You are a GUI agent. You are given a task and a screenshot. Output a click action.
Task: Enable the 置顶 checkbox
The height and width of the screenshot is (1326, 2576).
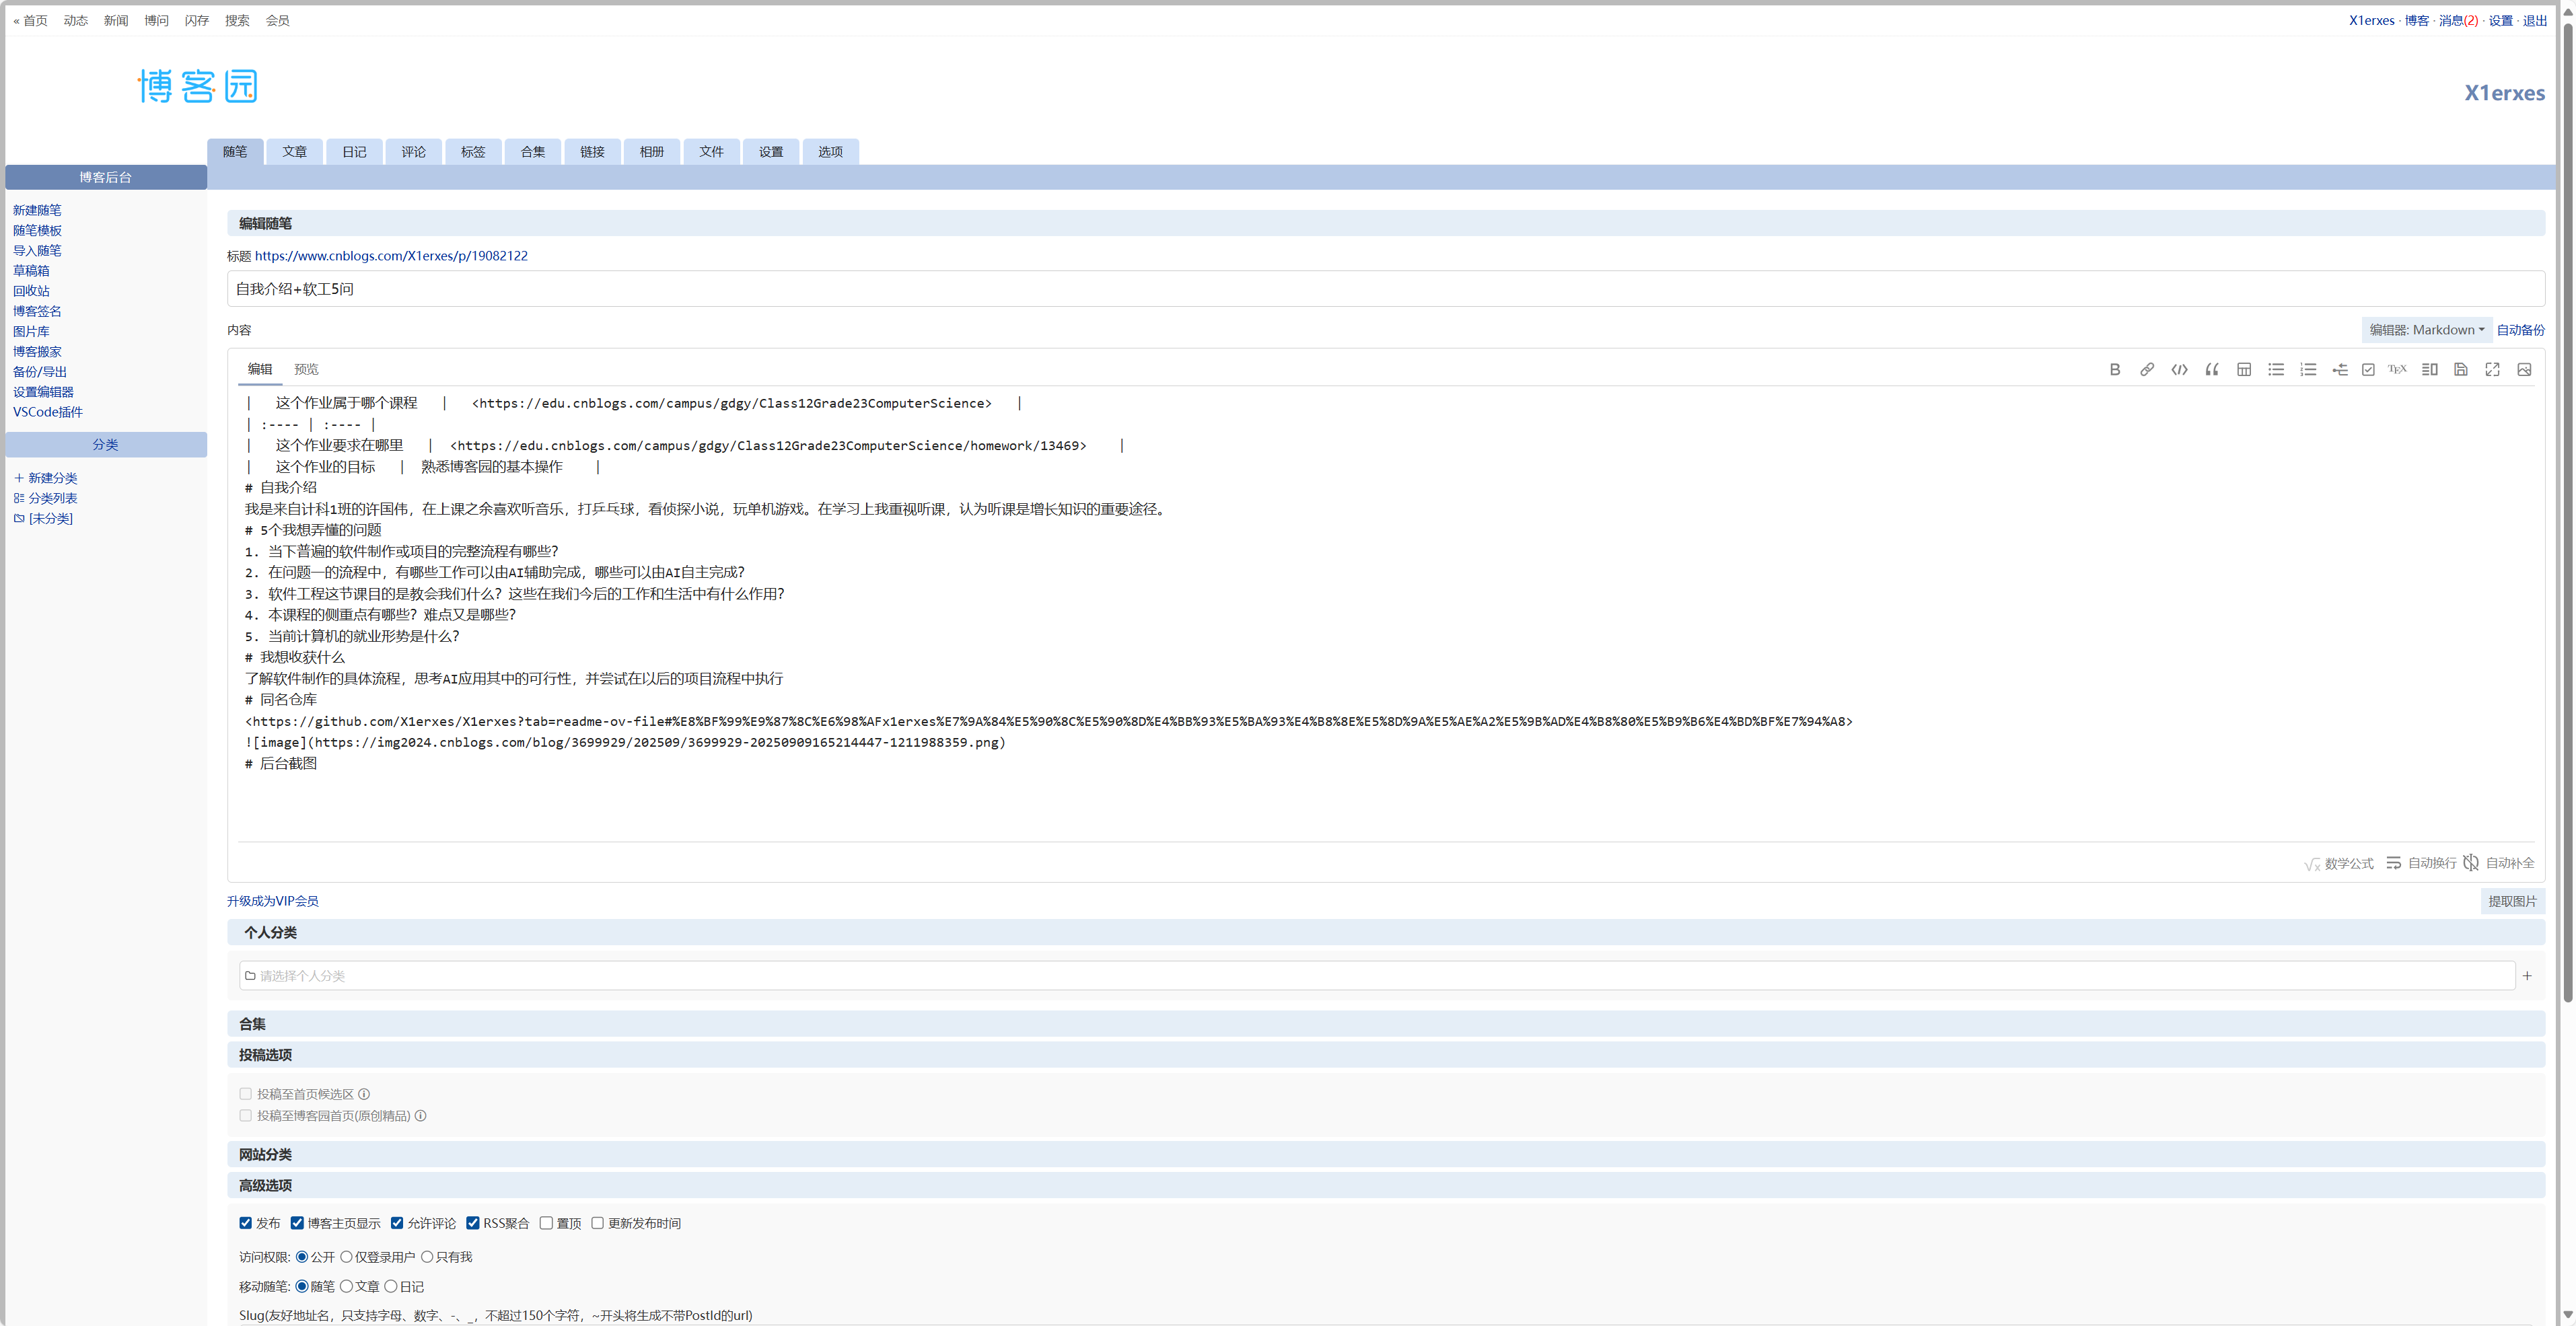(546, 1223)
